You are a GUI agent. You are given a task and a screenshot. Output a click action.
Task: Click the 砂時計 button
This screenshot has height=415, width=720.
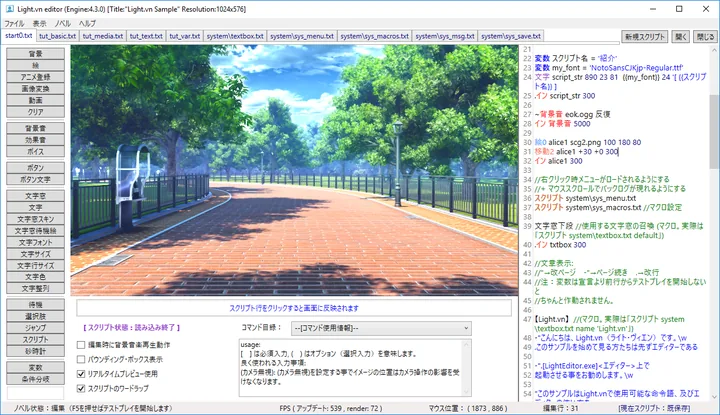35,351
